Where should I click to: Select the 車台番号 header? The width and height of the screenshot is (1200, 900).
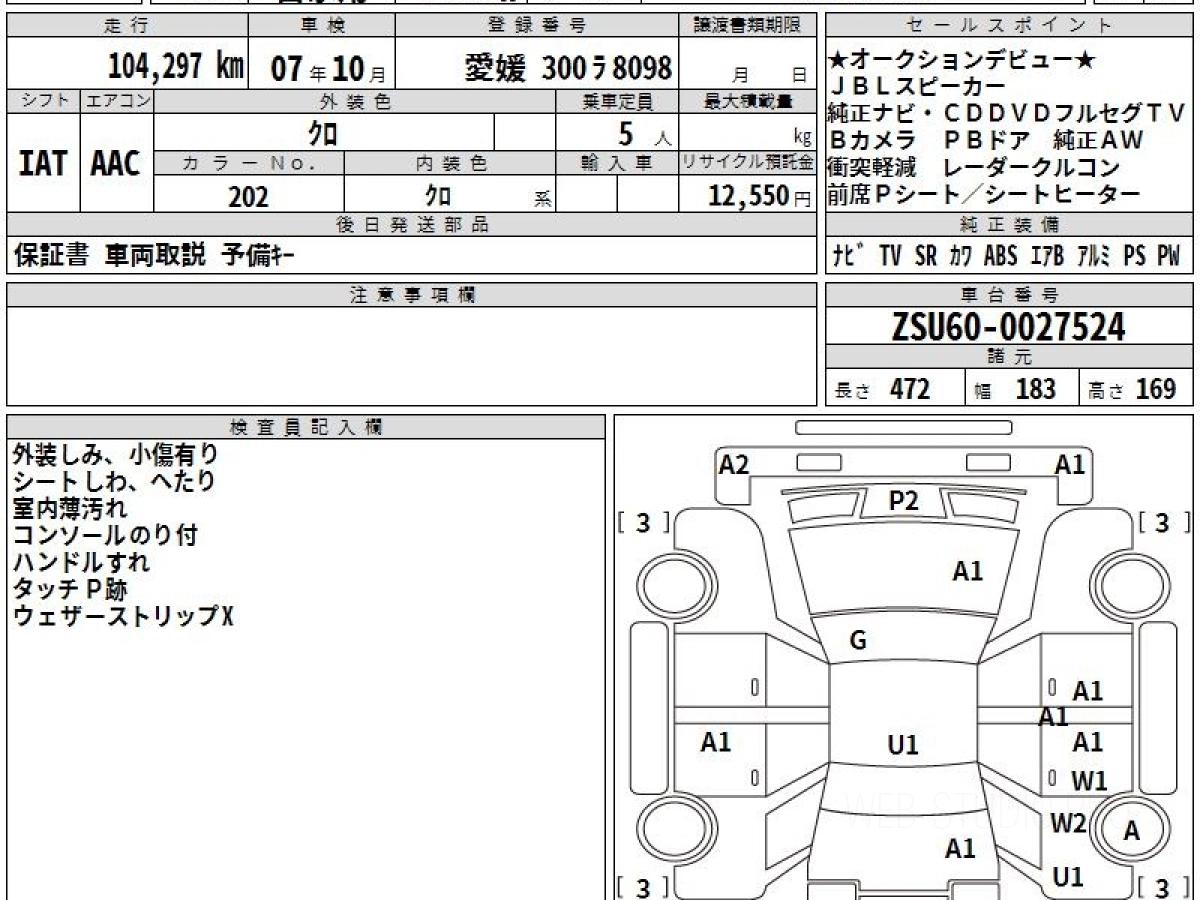tap(1009, 295)
